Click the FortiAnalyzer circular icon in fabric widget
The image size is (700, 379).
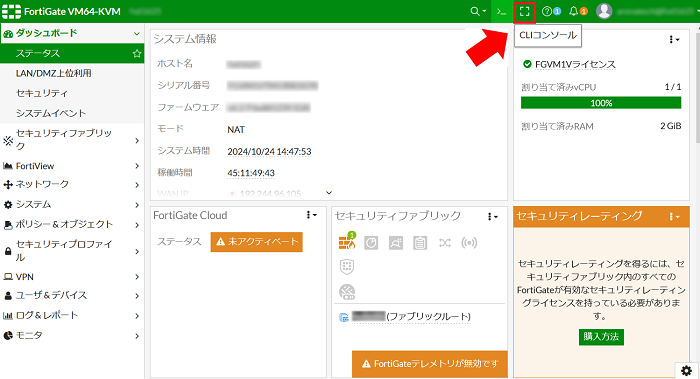click(x=371, y=243)
